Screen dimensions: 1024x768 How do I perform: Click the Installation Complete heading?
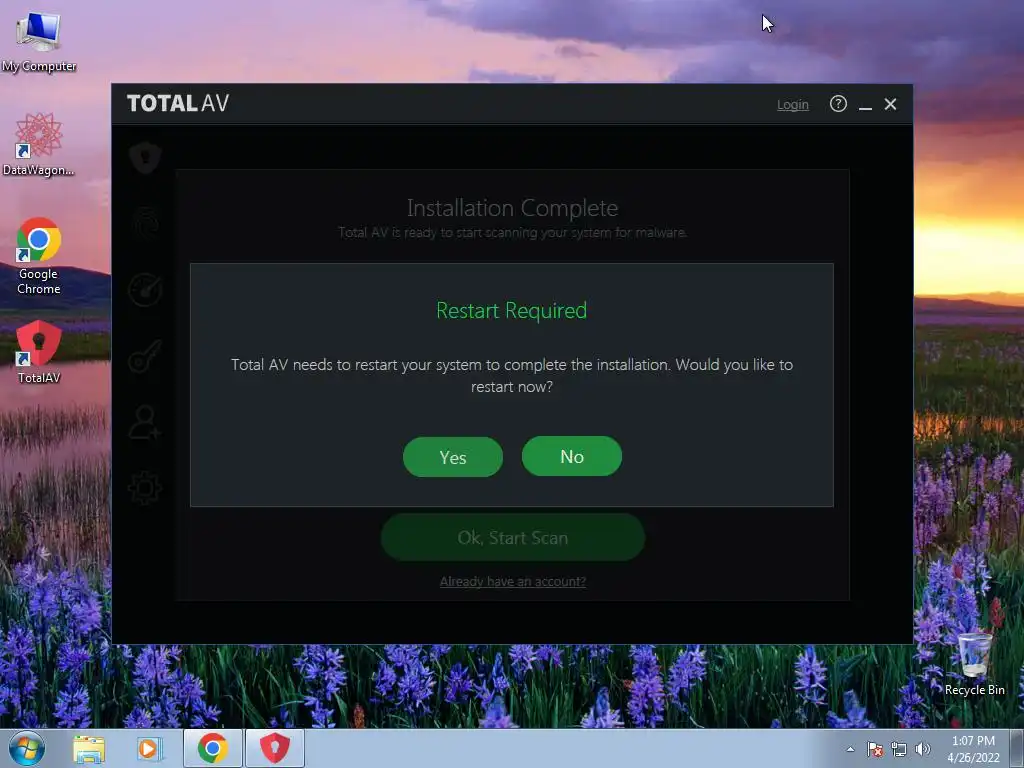point(512,208)
